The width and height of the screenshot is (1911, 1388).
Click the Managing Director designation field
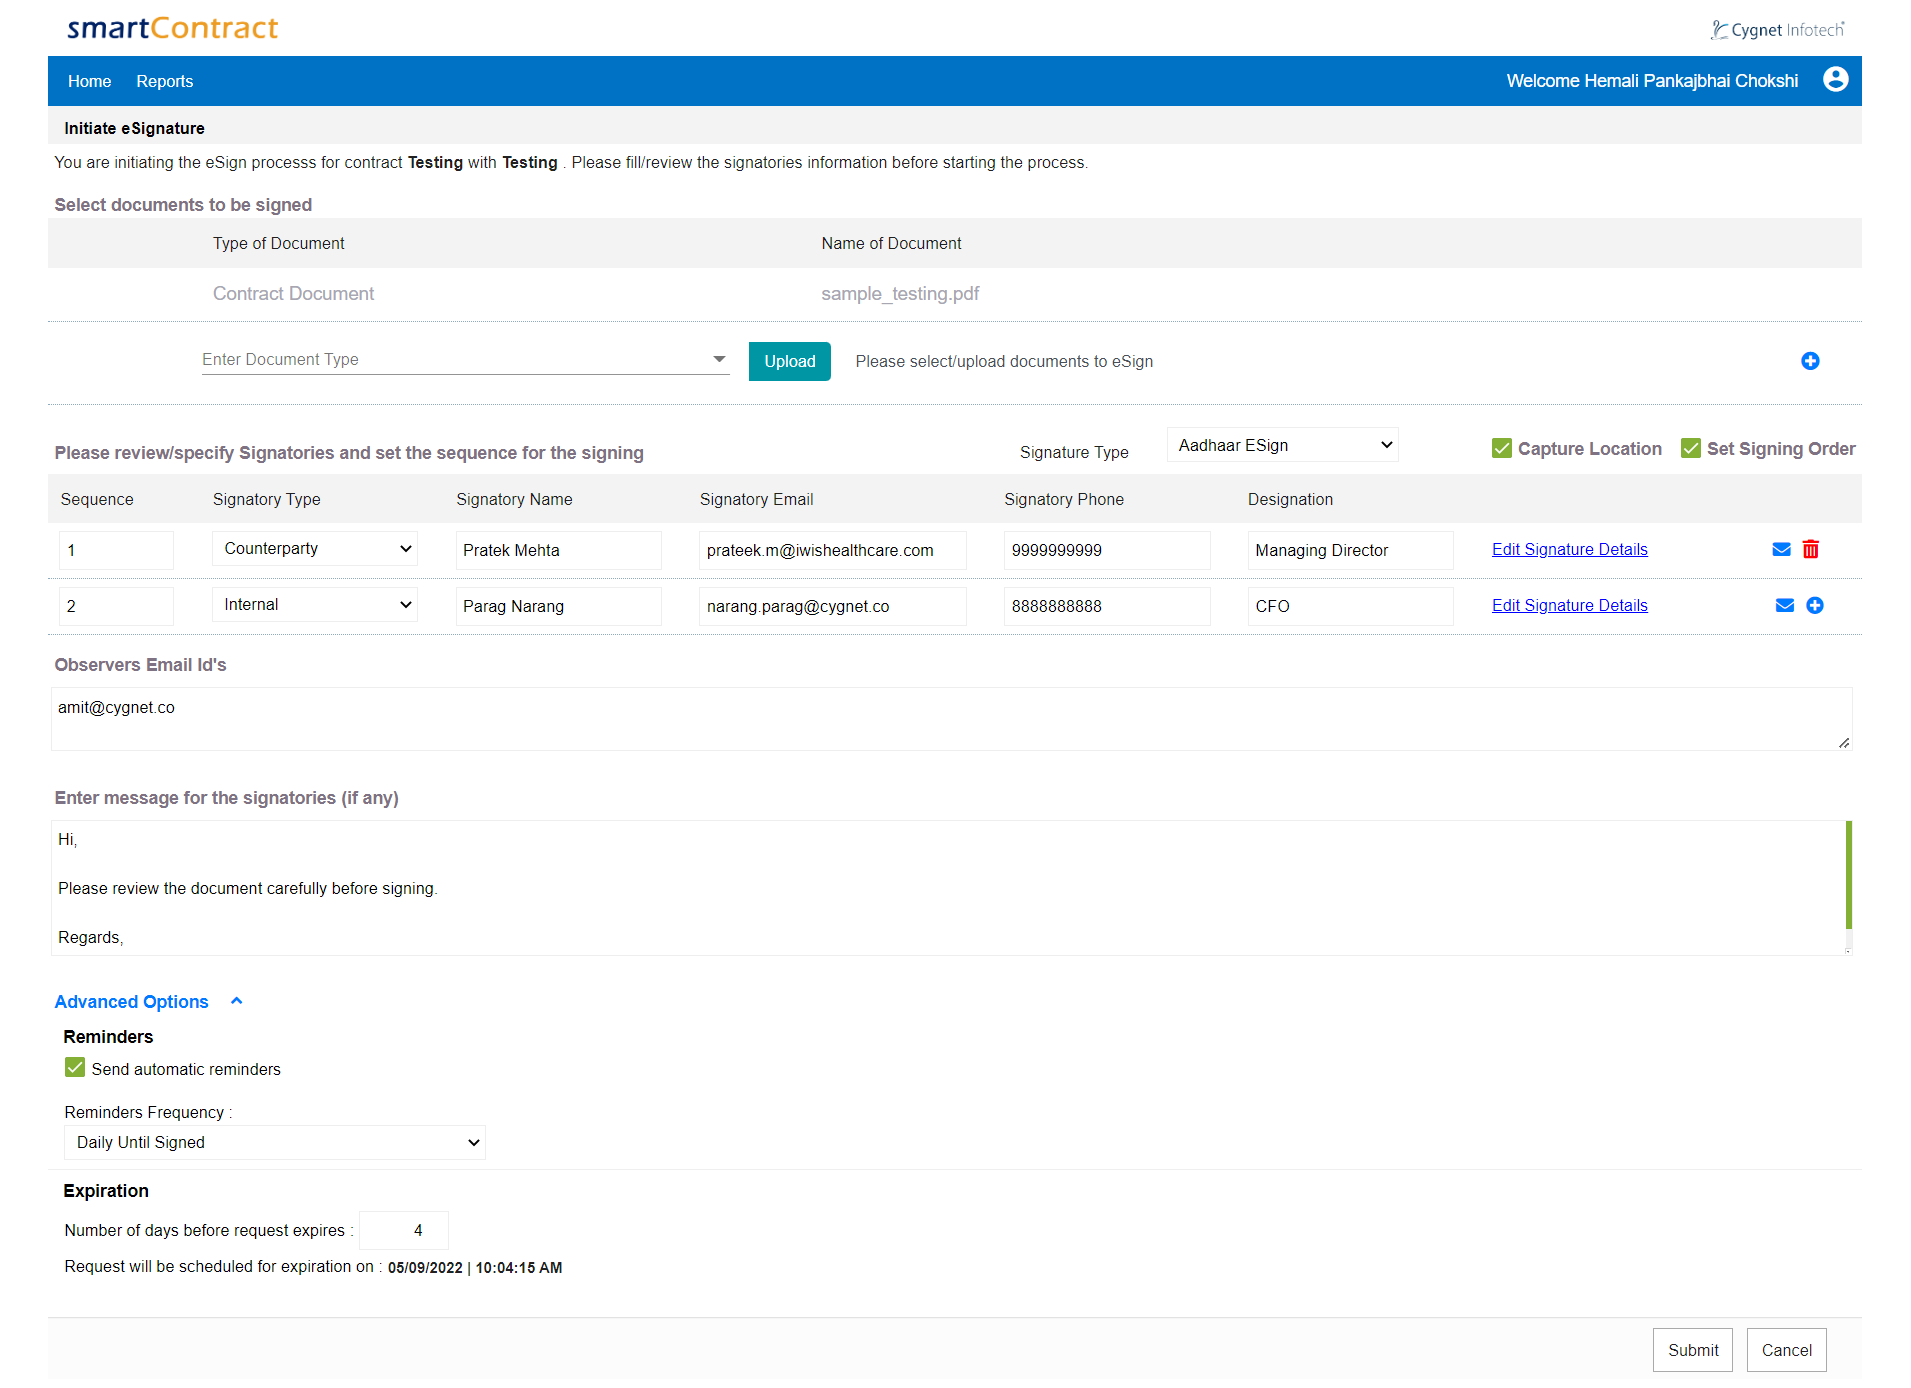[x=1351, y=550]
